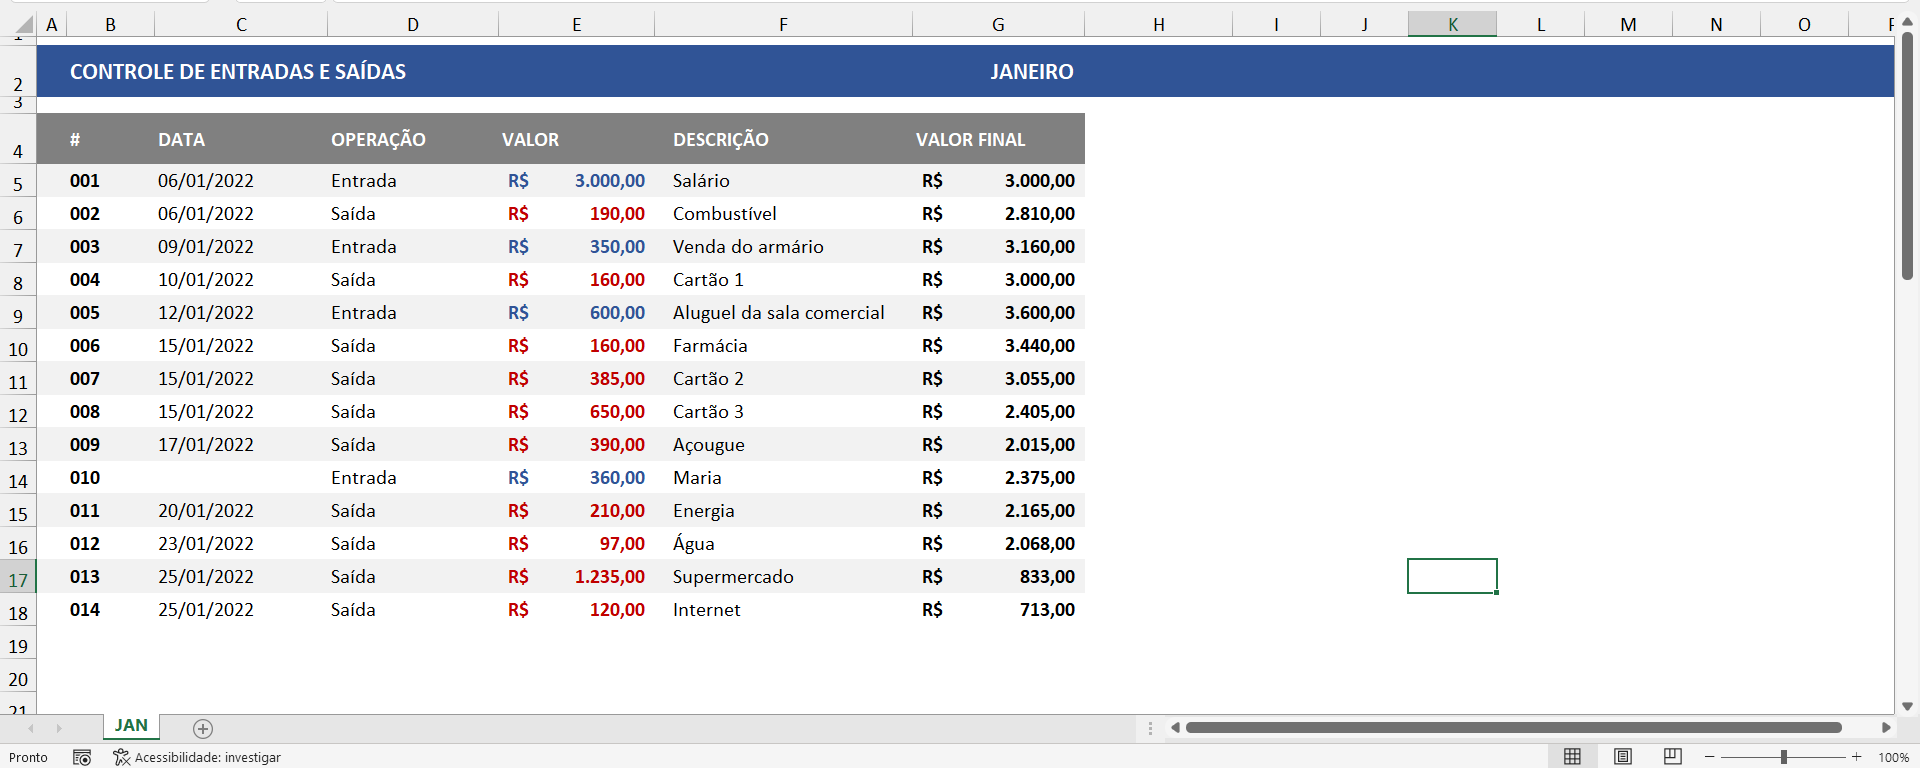Click vertical scrollbar down arrow

[x=1907, y=706]
